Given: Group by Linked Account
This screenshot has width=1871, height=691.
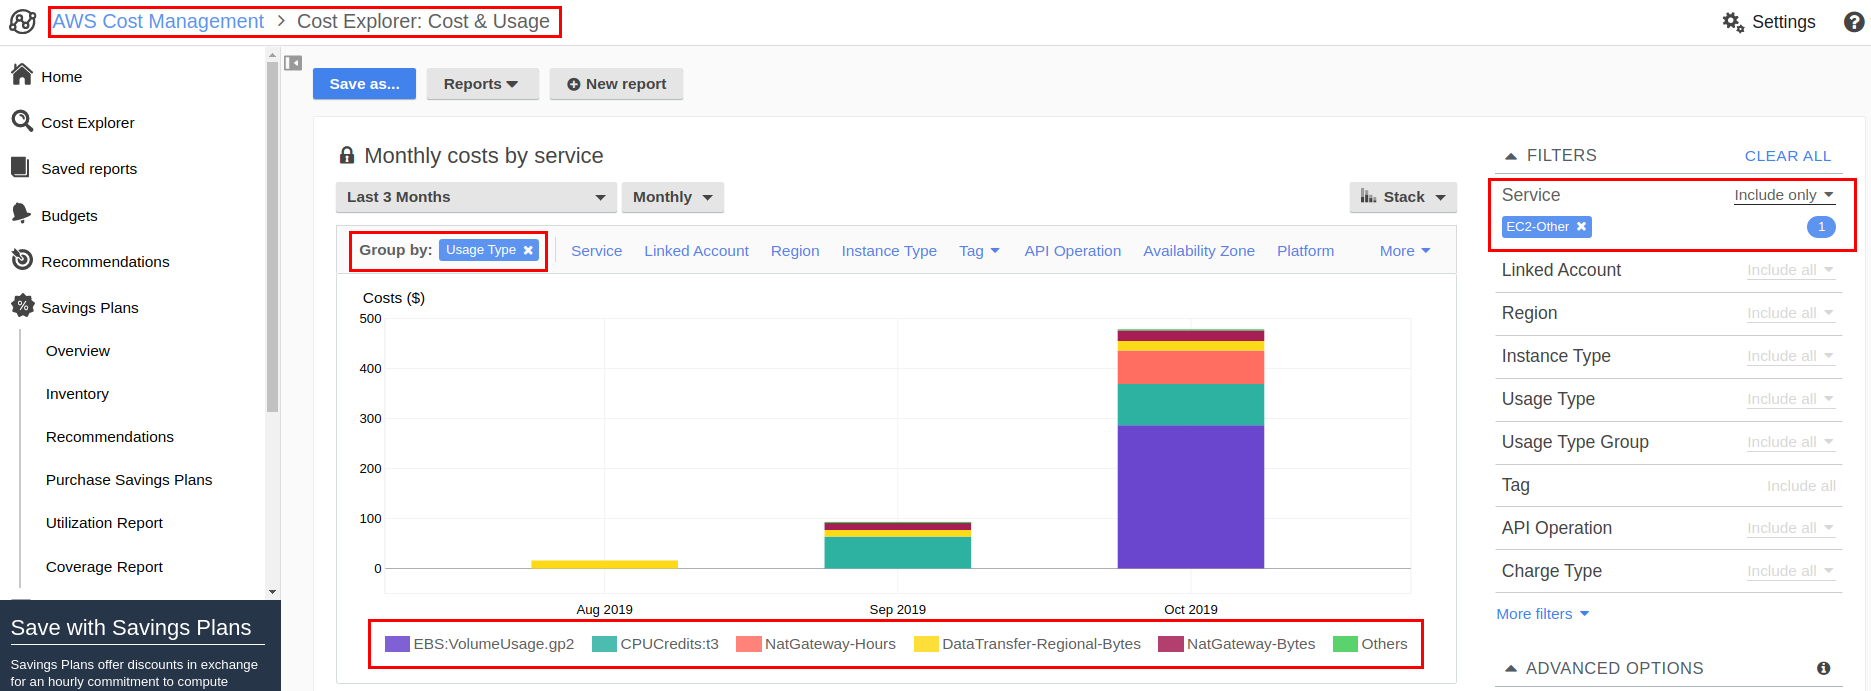Looking at the screenshot, I should [x=696, y=251].
